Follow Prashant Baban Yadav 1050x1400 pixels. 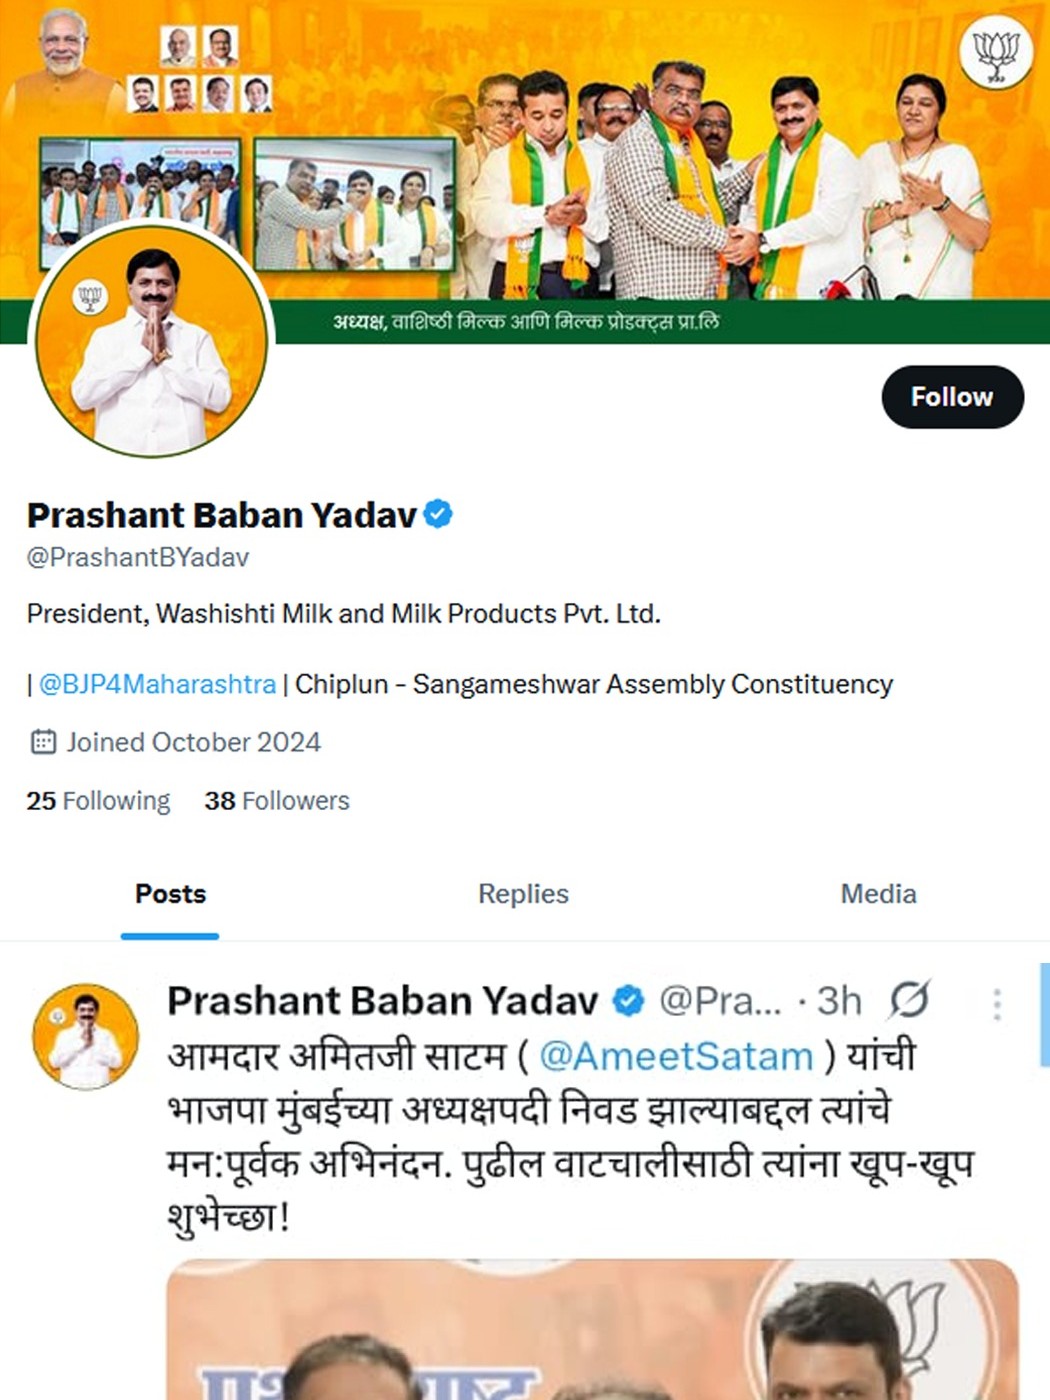pos(952,397)
